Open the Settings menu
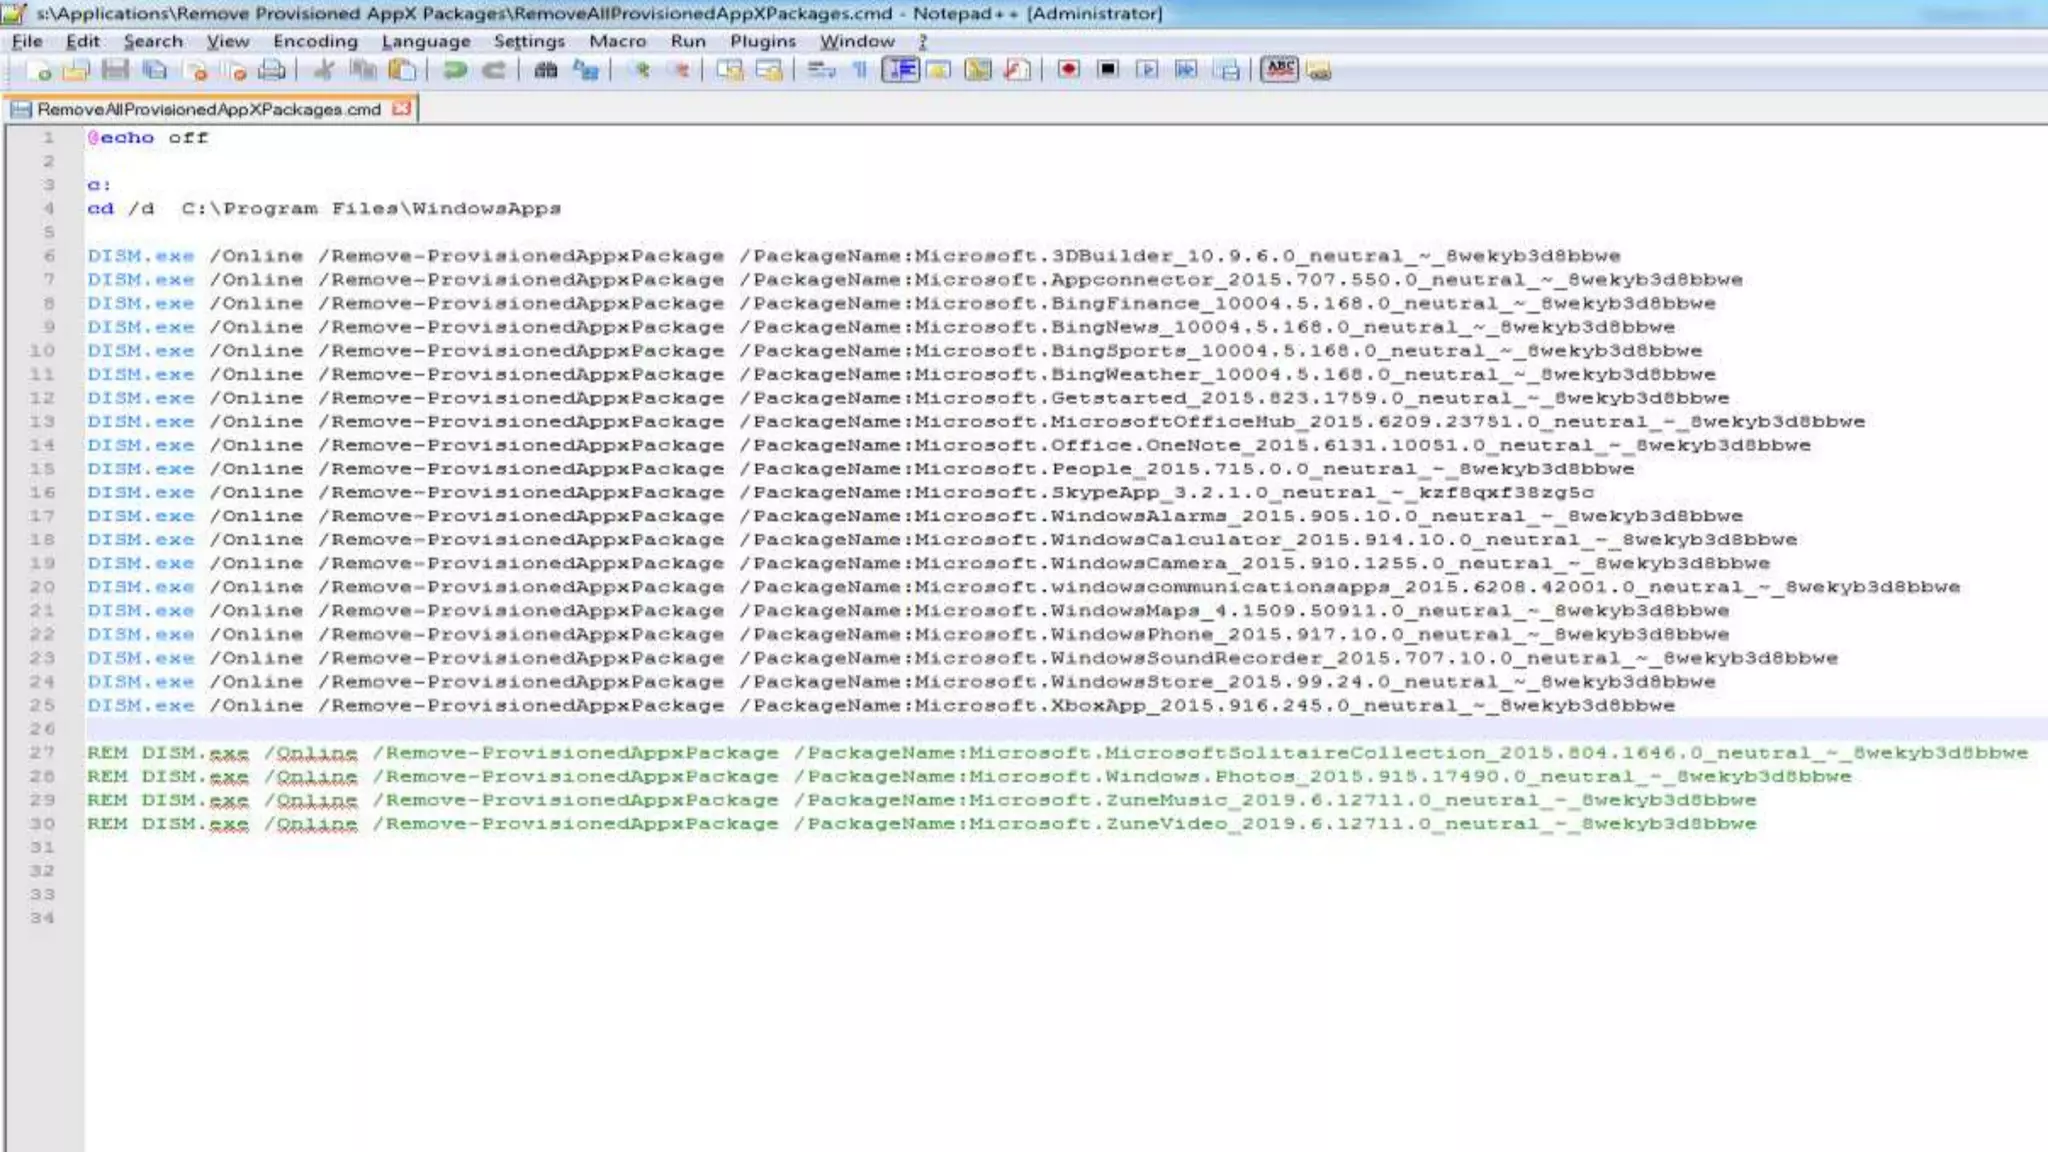 click(529, 41)
